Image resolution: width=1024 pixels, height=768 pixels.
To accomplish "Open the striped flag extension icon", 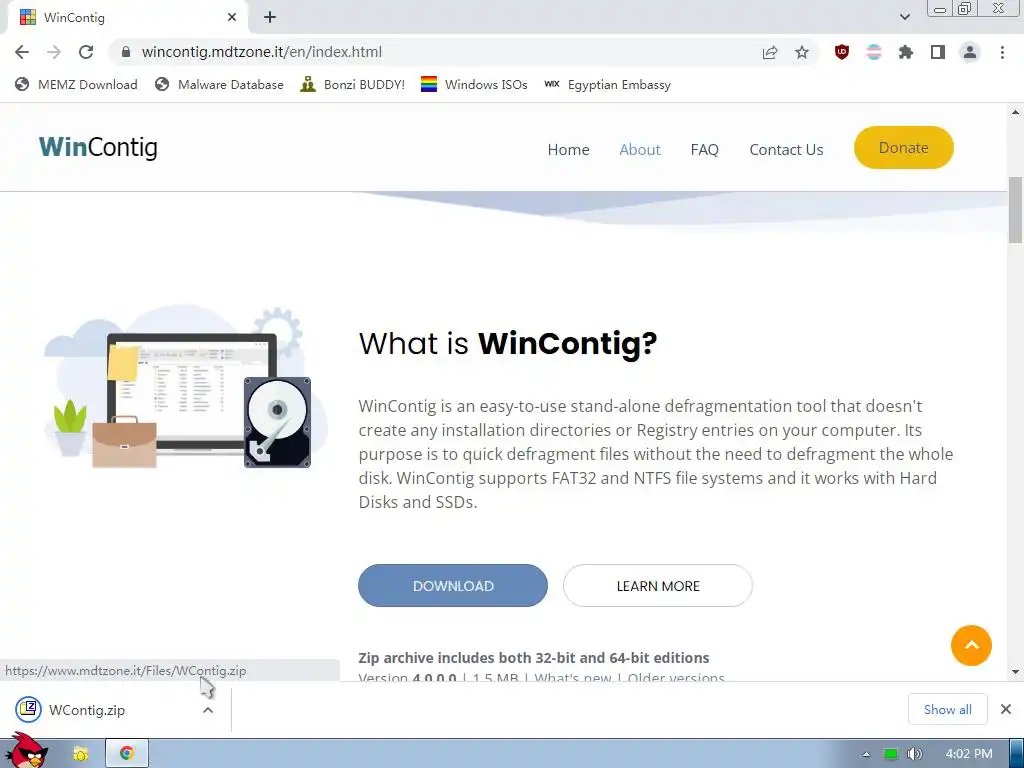I will click(874, 52).
